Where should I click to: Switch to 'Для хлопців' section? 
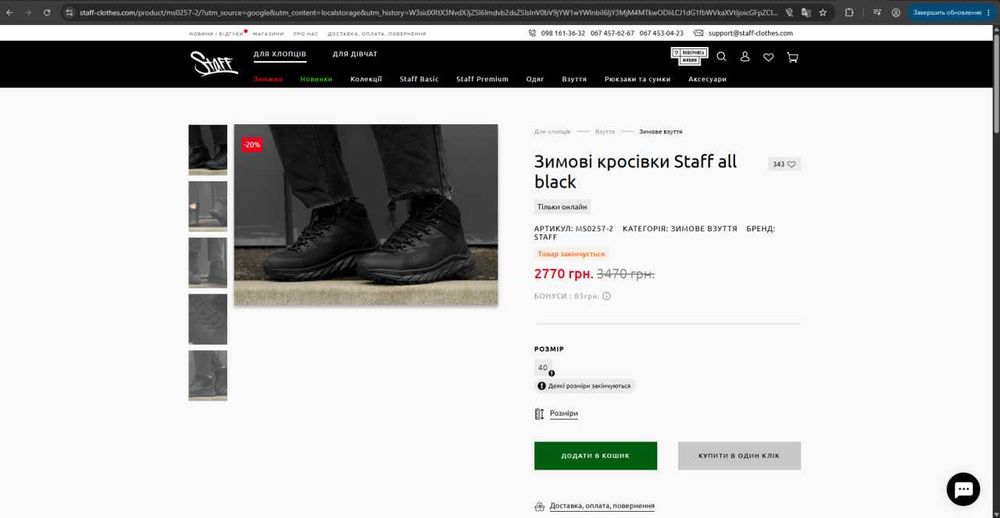point(280,54)
